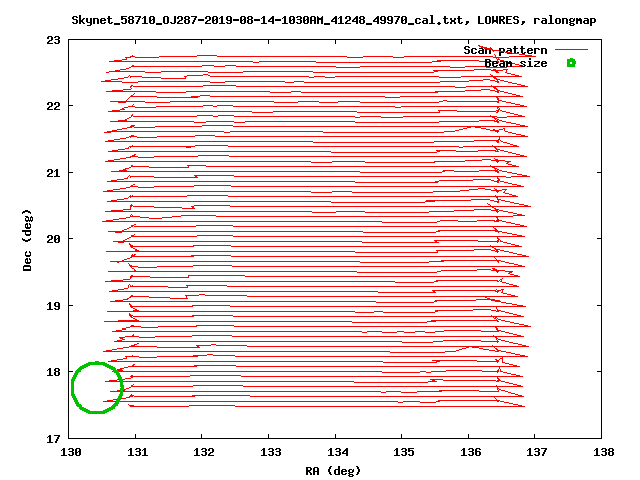This screenshot has width=640, height=480.
Task: Click the 'Dec (deg)' axis label
Action: pos(27,240)
